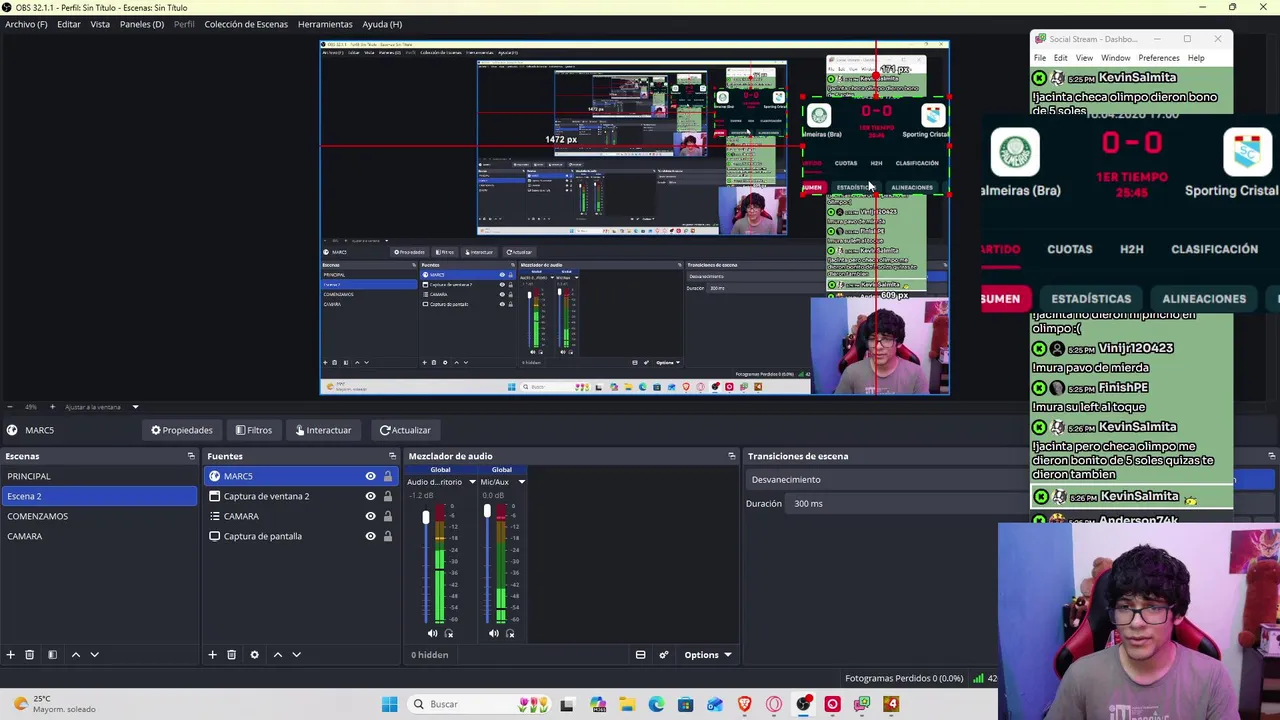Image resolution: width=1280 pixels, height=720 pixels.
Task: Add a new scene with plus icon
Action: click(10, 655)
